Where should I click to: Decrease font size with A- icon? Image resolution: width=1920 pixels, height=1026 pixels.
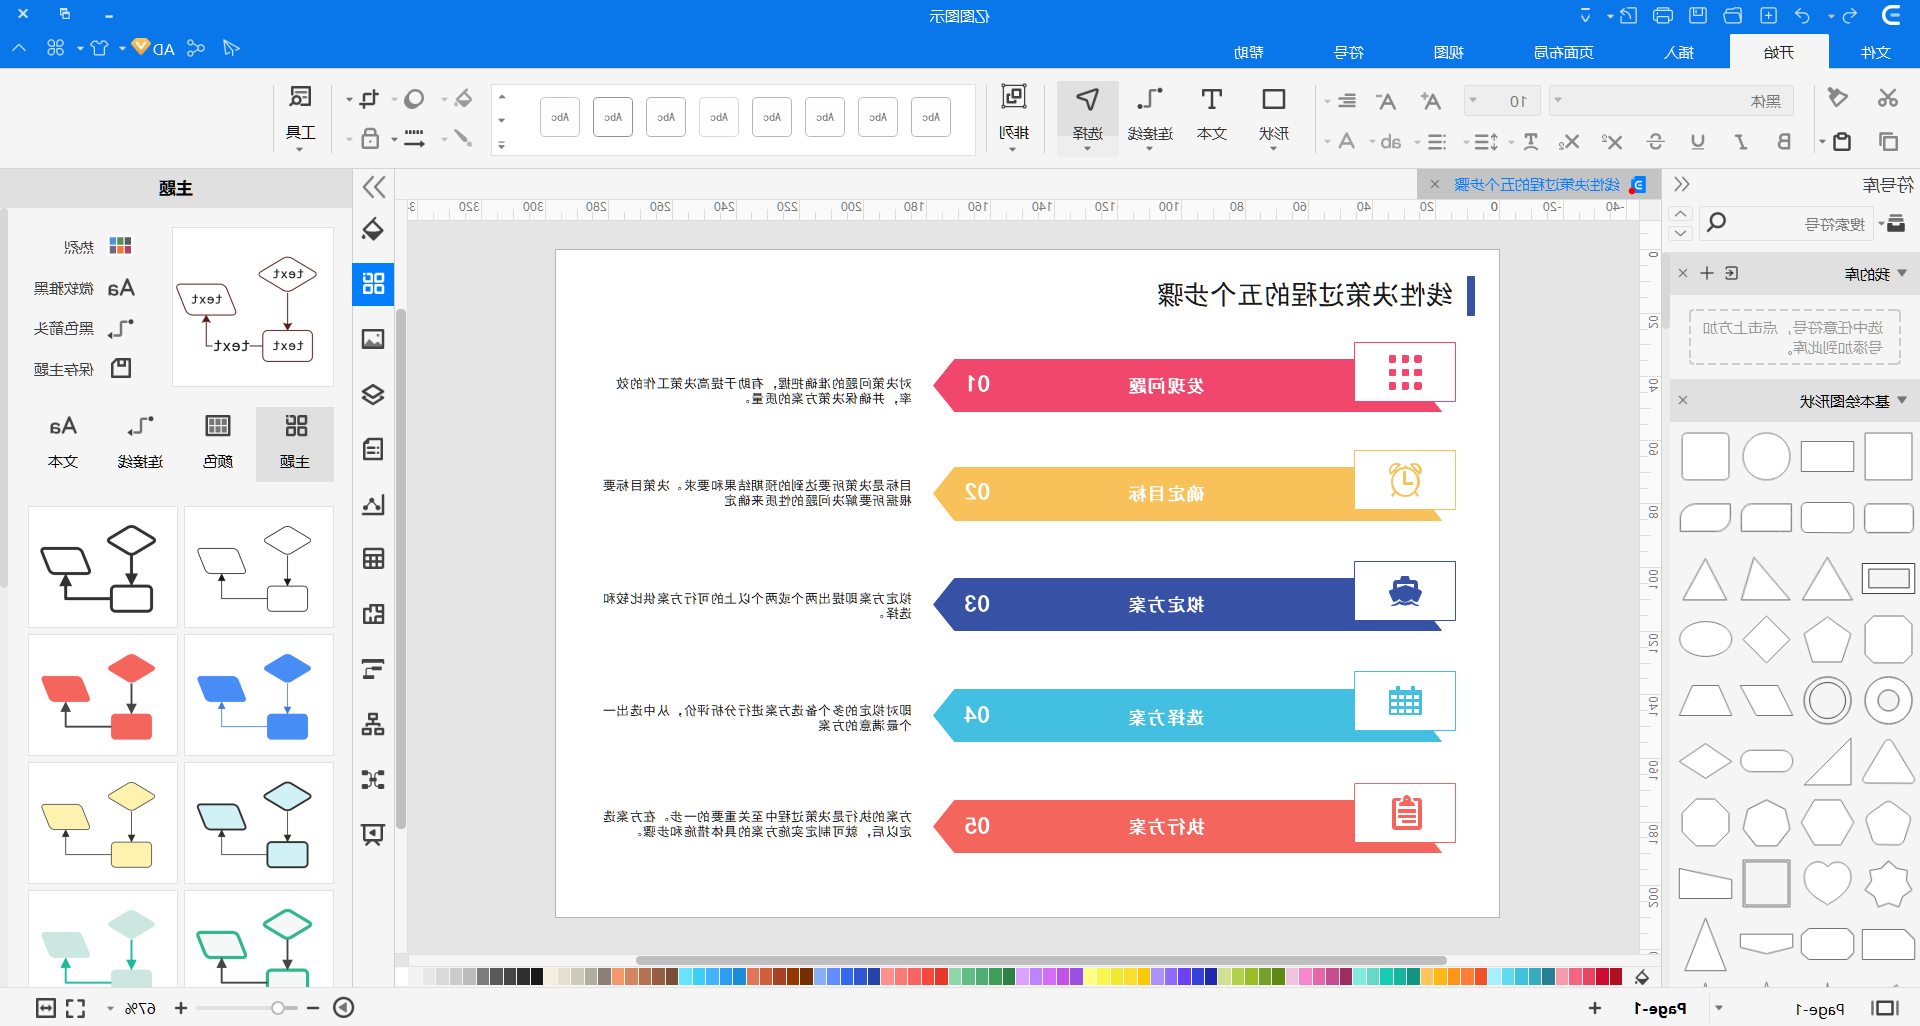[1385, 101]
